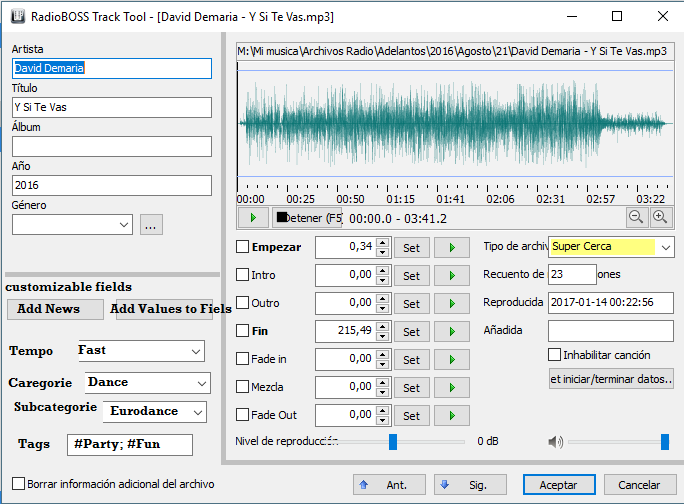Image resolution: width=684 pixels, height=504 pixels.
Task: Play from Empezar marker position
Action: click(452, 248)
